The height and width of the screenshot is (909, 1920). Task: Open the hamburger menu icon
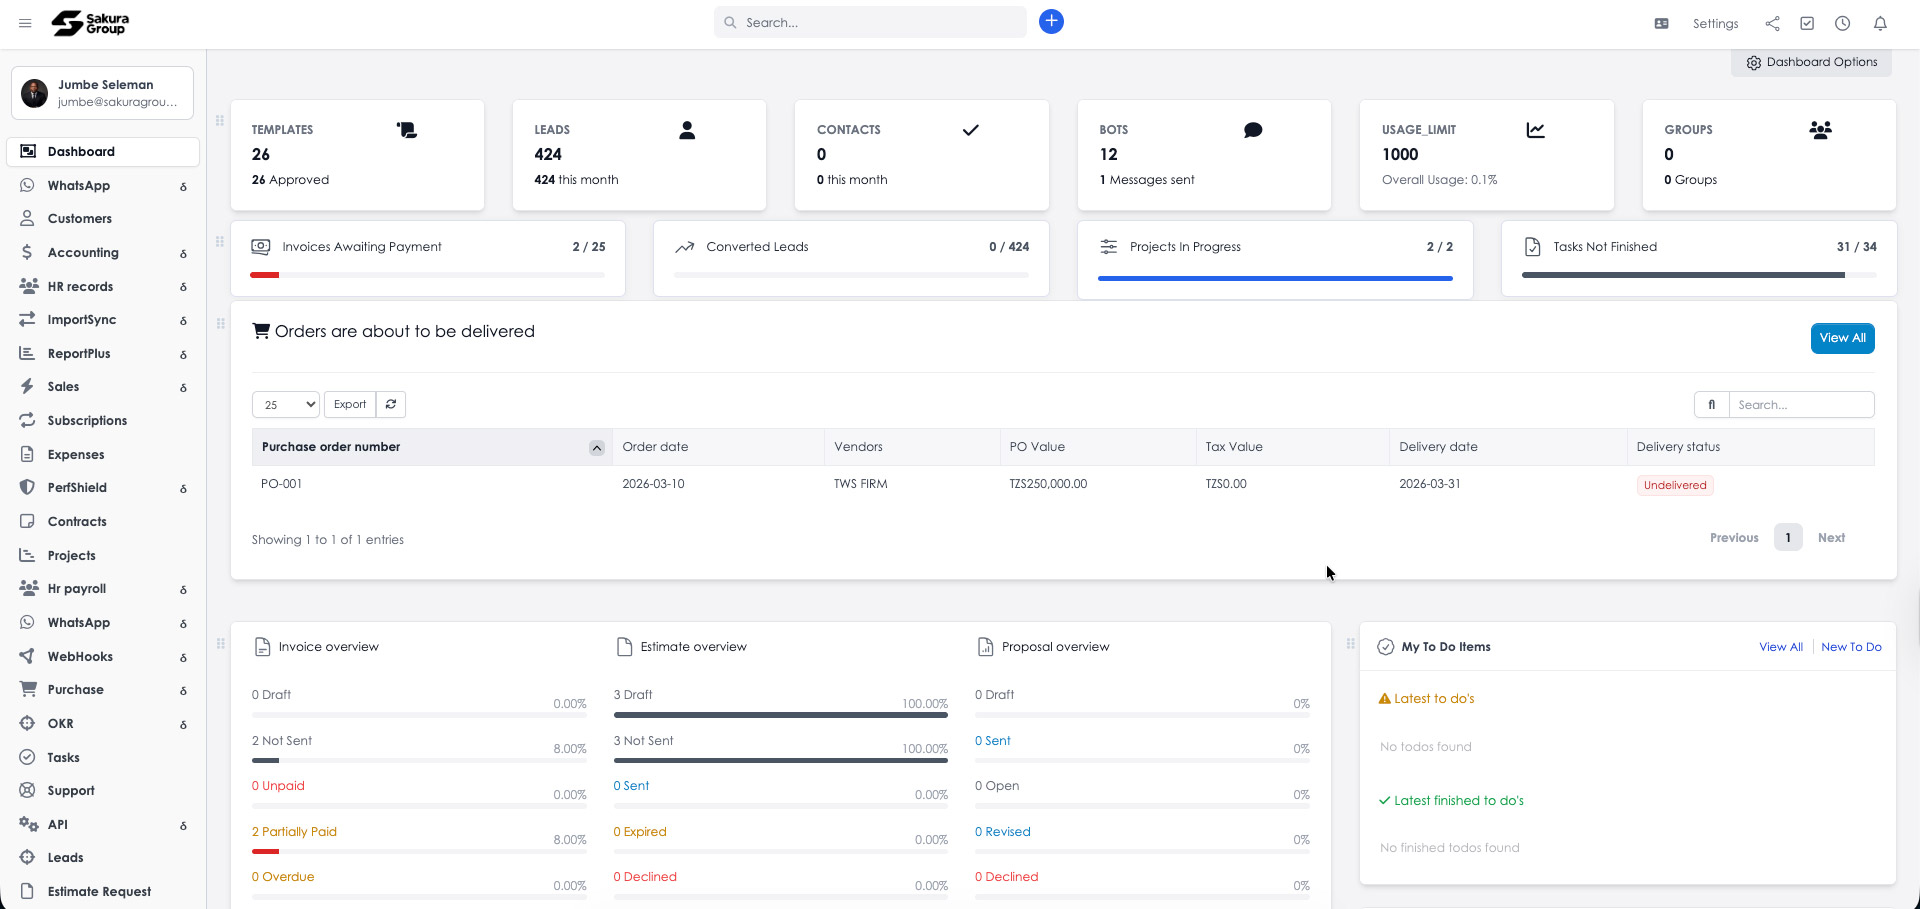(25, 23)
